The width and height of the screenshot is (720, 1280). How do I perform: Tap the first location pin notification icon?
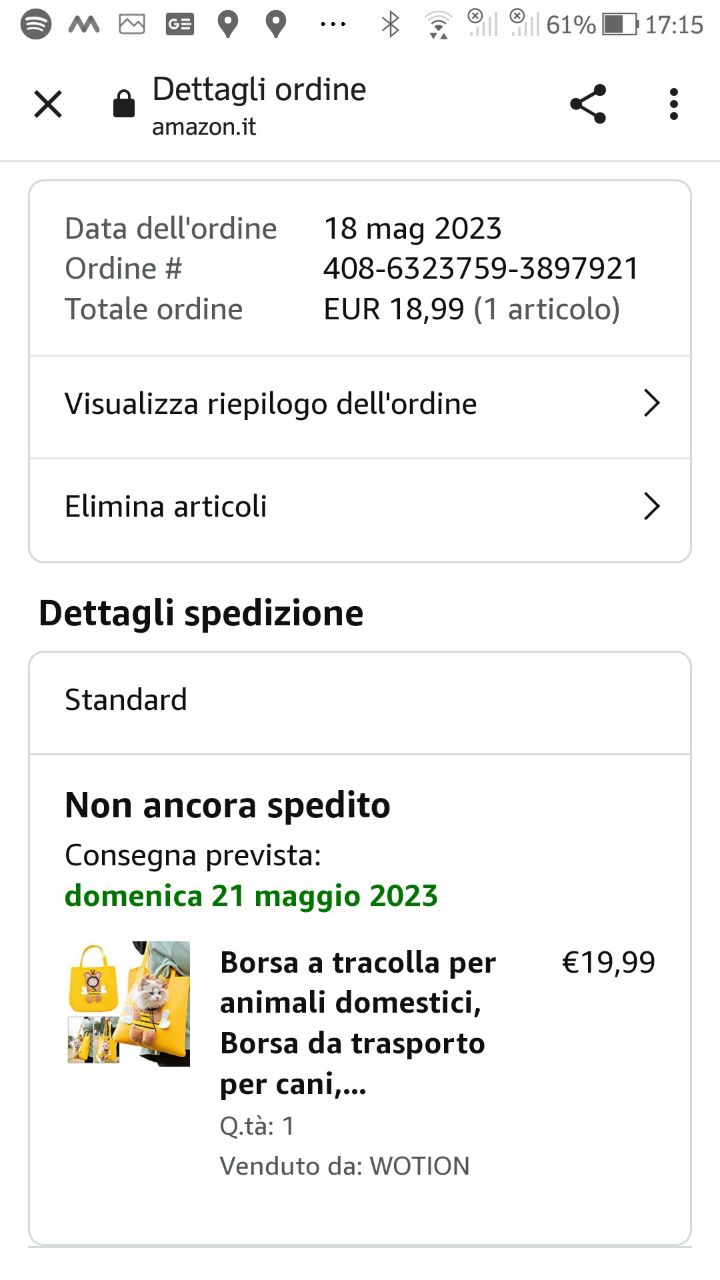[x=228, y=24]
